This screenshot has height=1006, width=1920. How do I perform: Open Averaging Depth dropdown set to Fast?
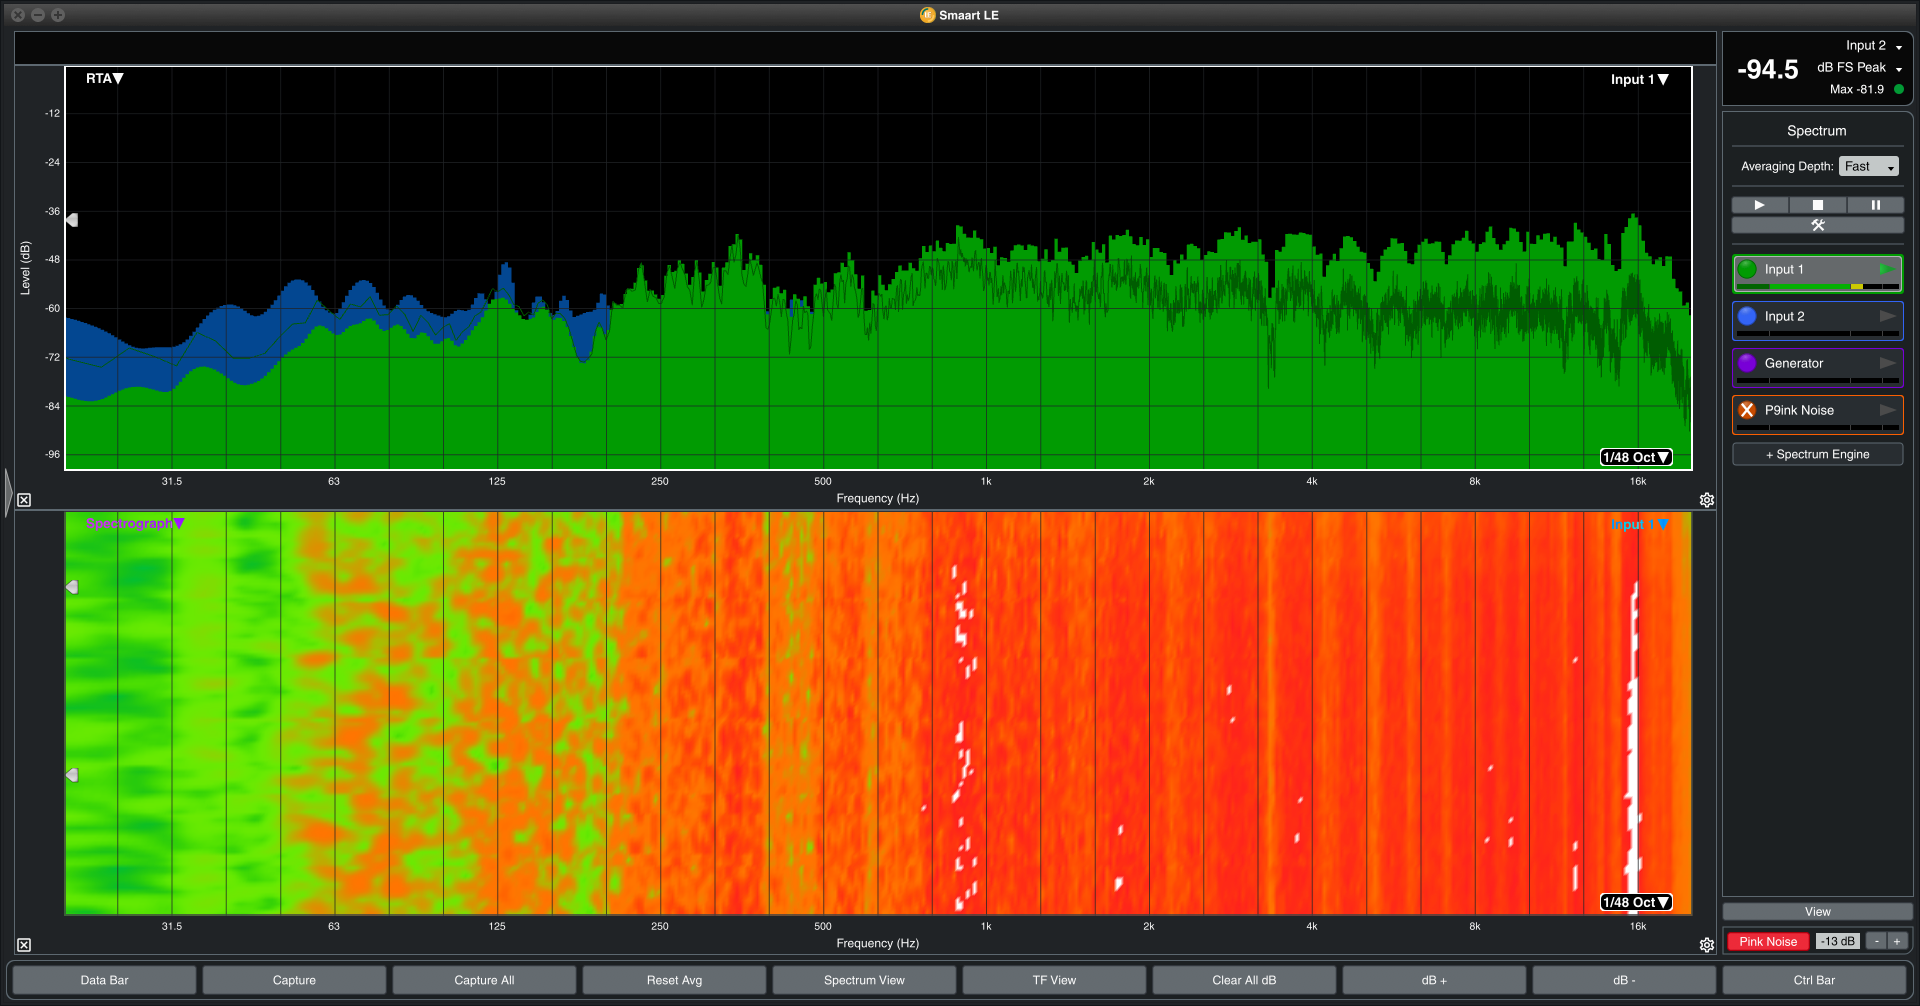(x=1868, y=166)
